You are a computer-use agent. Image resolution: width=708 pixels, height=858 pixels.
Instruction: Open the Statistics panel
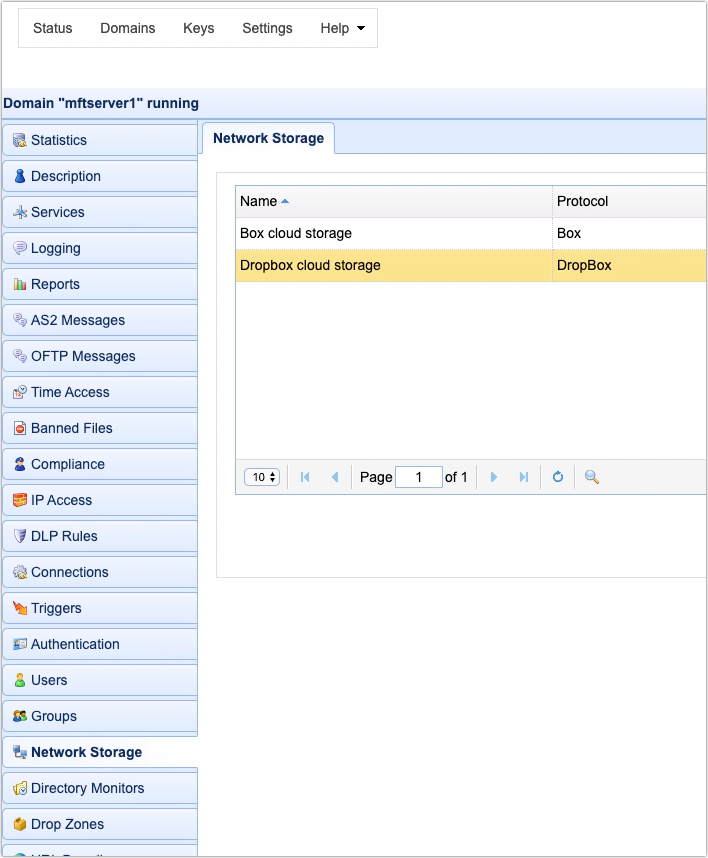click(x=56, y=140)
